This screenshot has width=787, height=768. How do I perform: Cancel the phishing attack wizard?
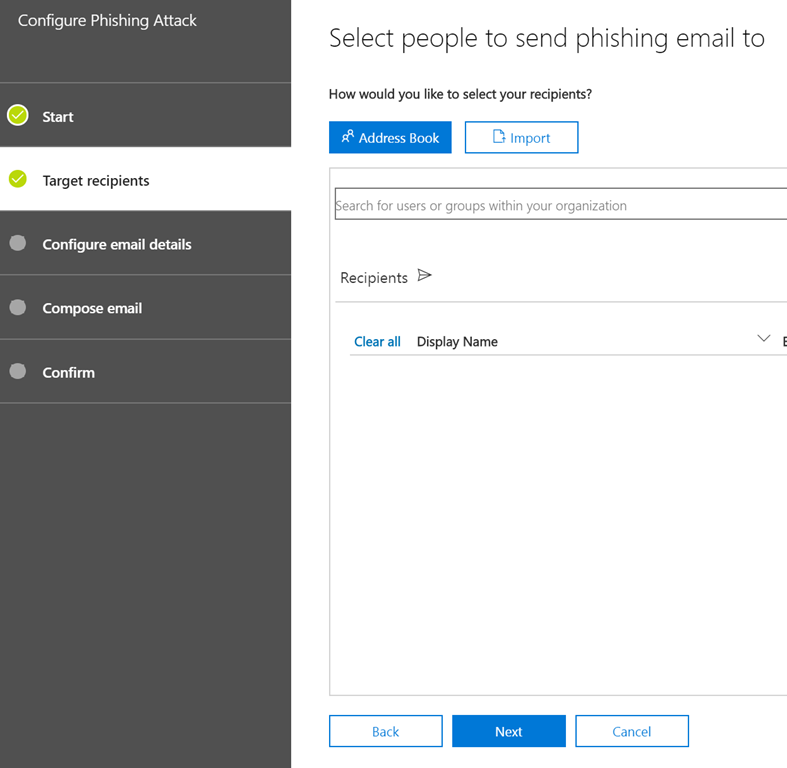pyautogui.click(x=631, y=731)
